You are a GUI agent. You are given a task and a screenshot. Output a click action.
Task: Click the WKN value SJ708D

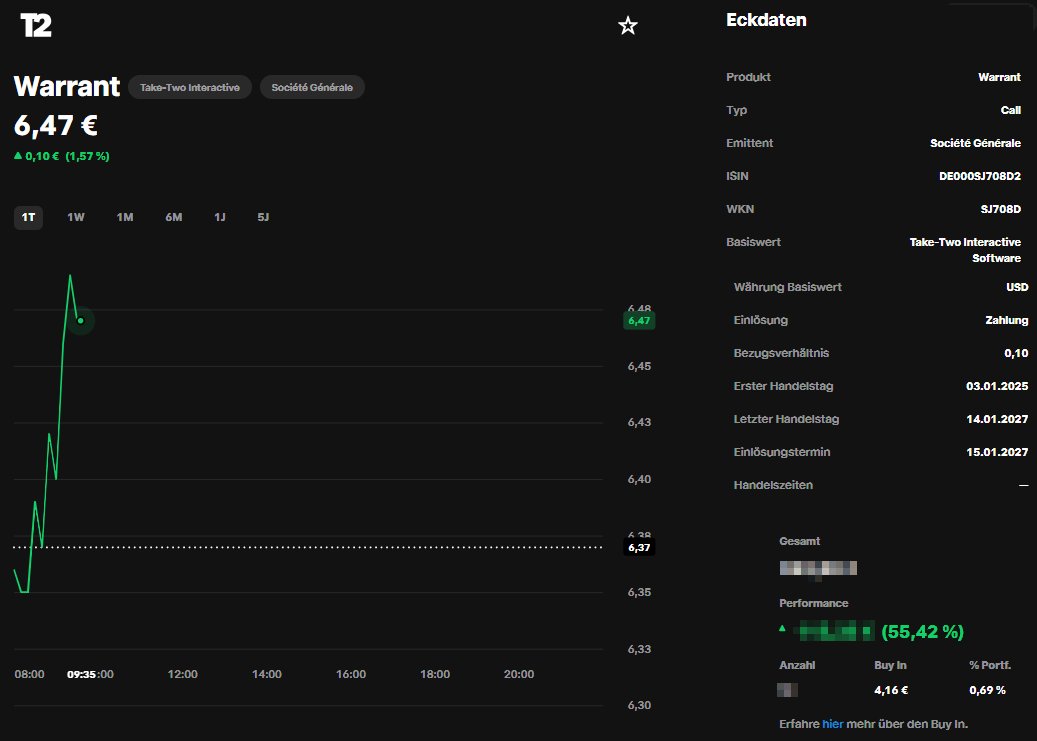coord(1001,209)
